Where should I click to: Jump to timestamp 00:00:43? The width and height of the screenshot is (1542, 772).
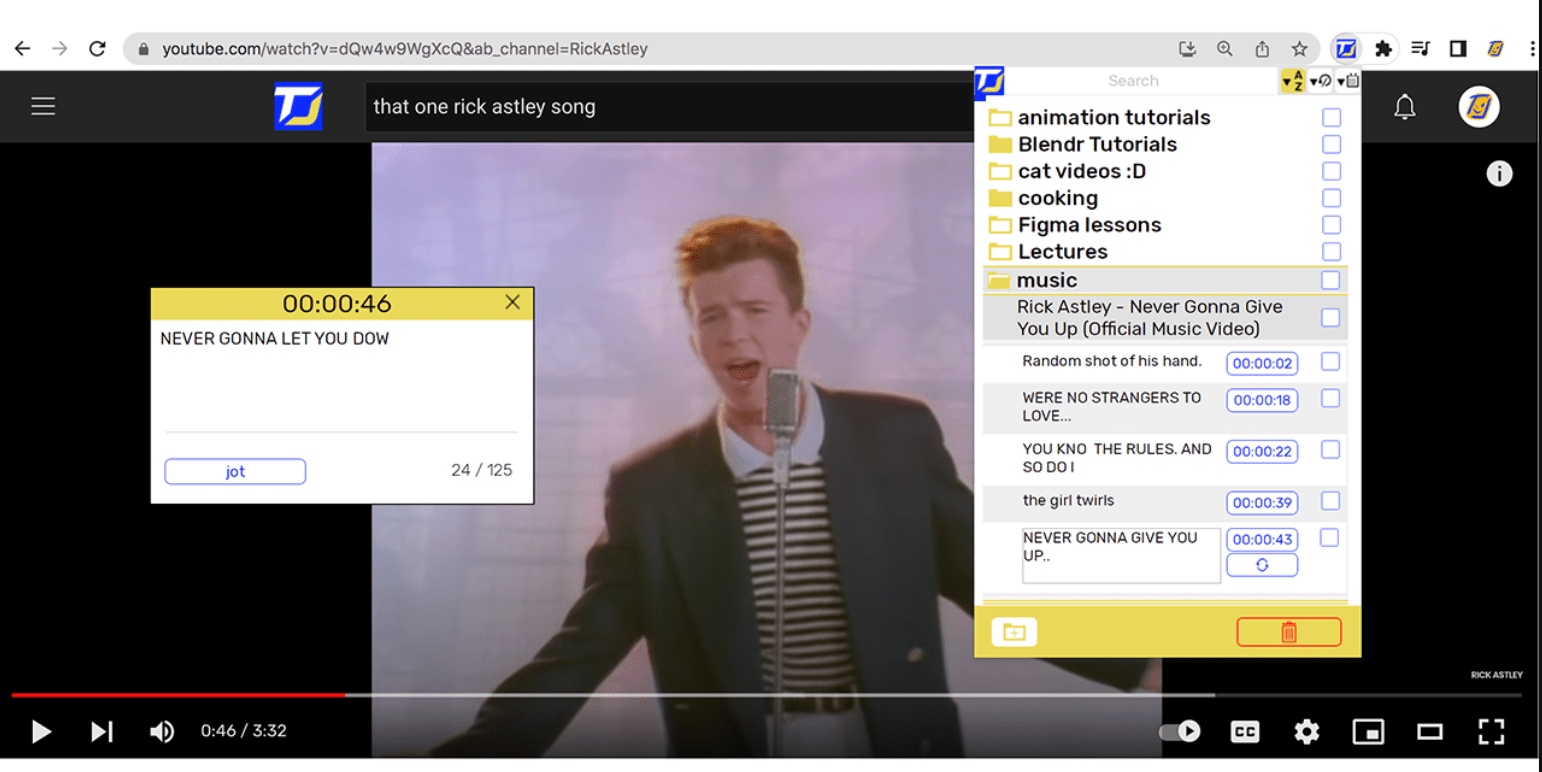pos(1262,539)
